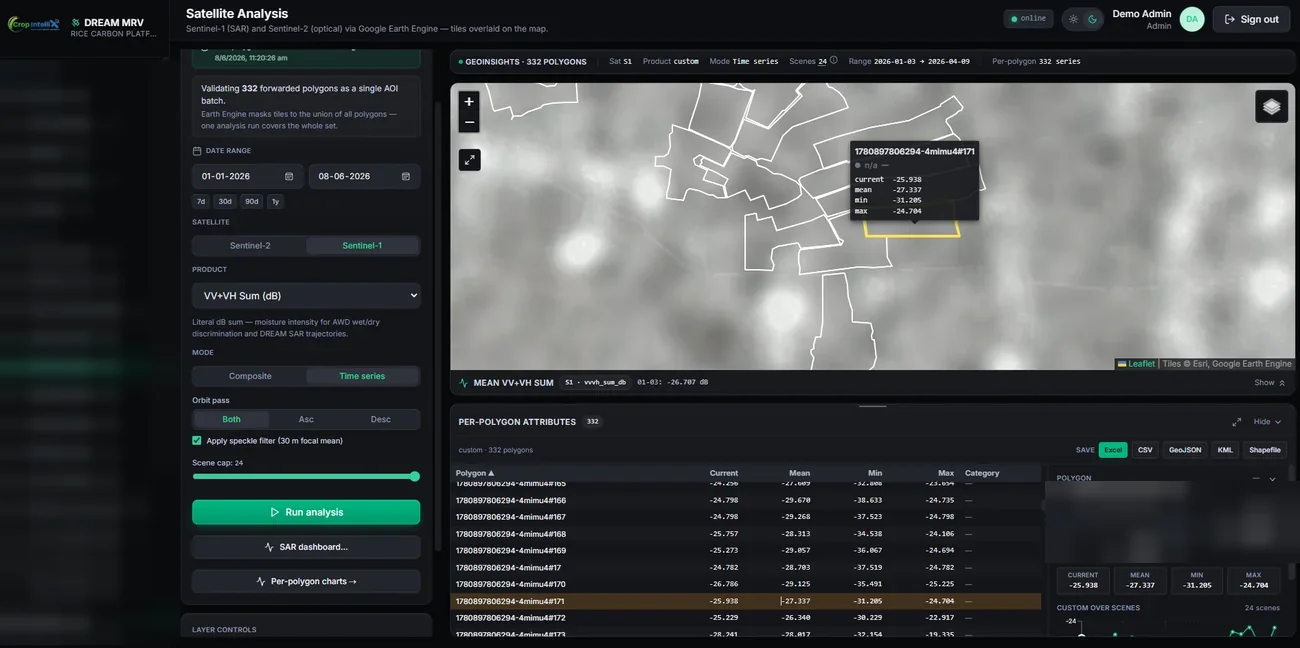Click the yellow highlighted polygon on map

click(x=912, y=229)
